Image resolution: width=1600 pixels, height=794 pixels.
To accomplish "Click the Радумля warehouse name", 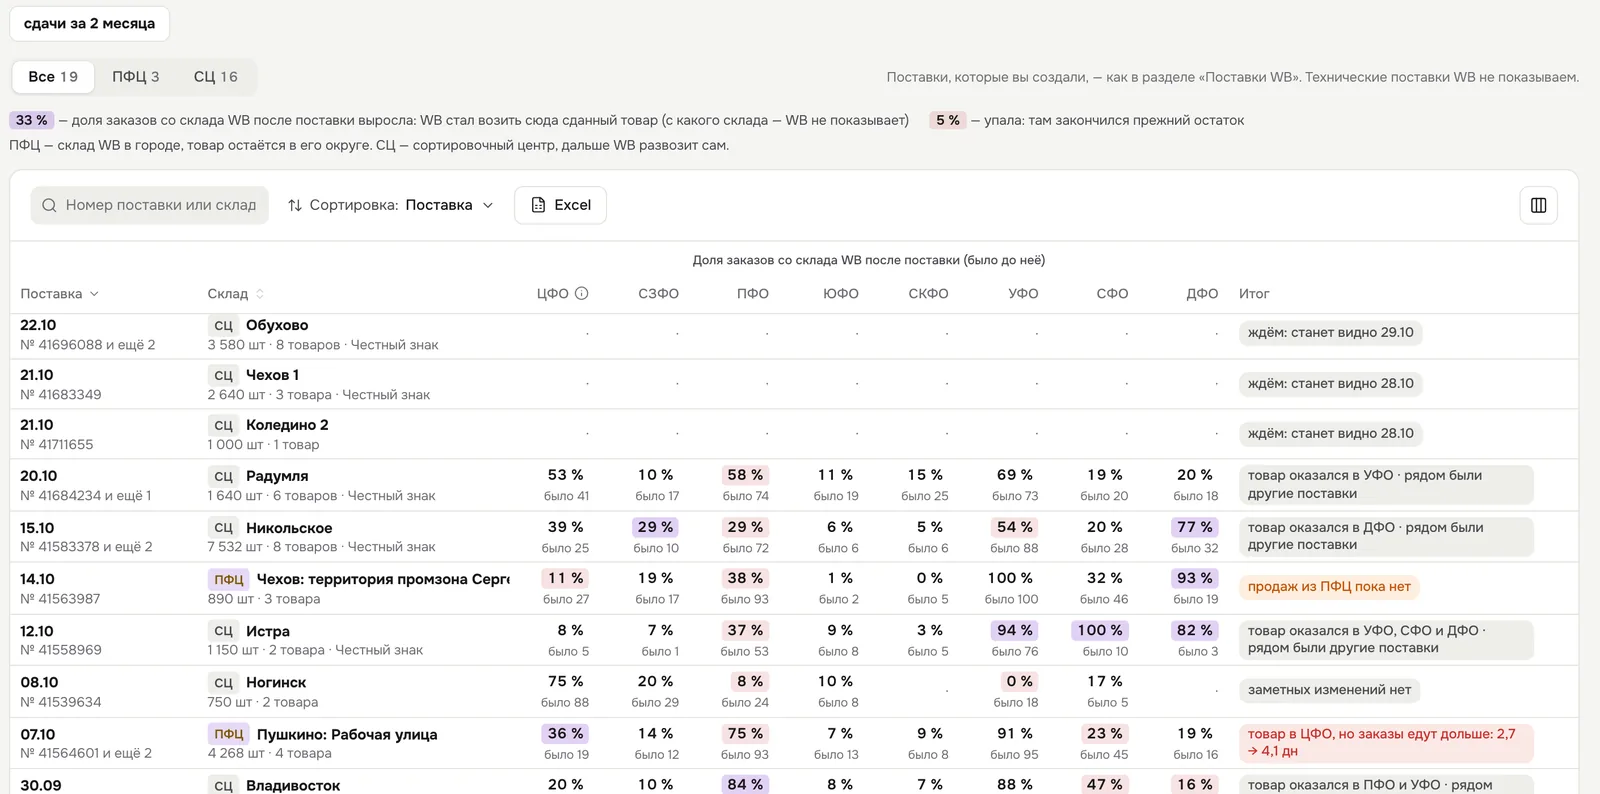I will [277, 476].
